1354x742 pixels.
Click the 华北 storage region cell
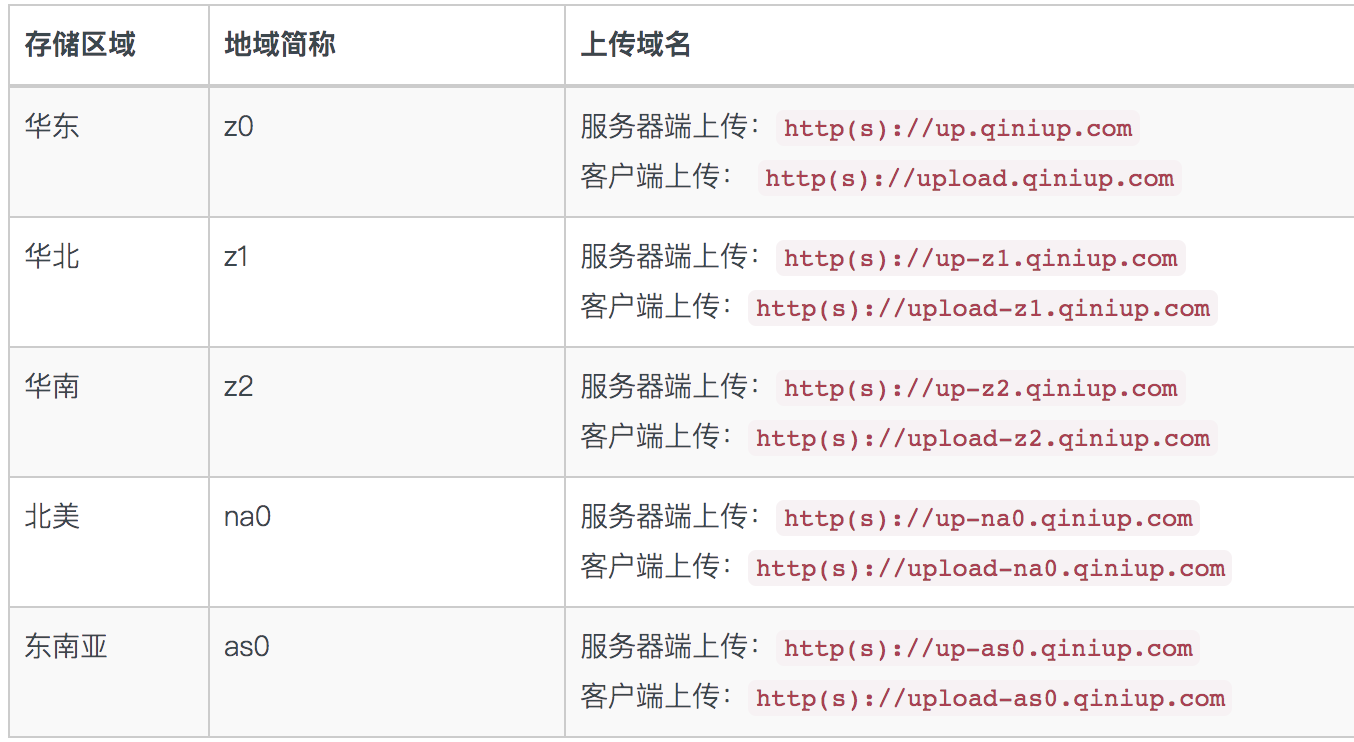[52, 257]
